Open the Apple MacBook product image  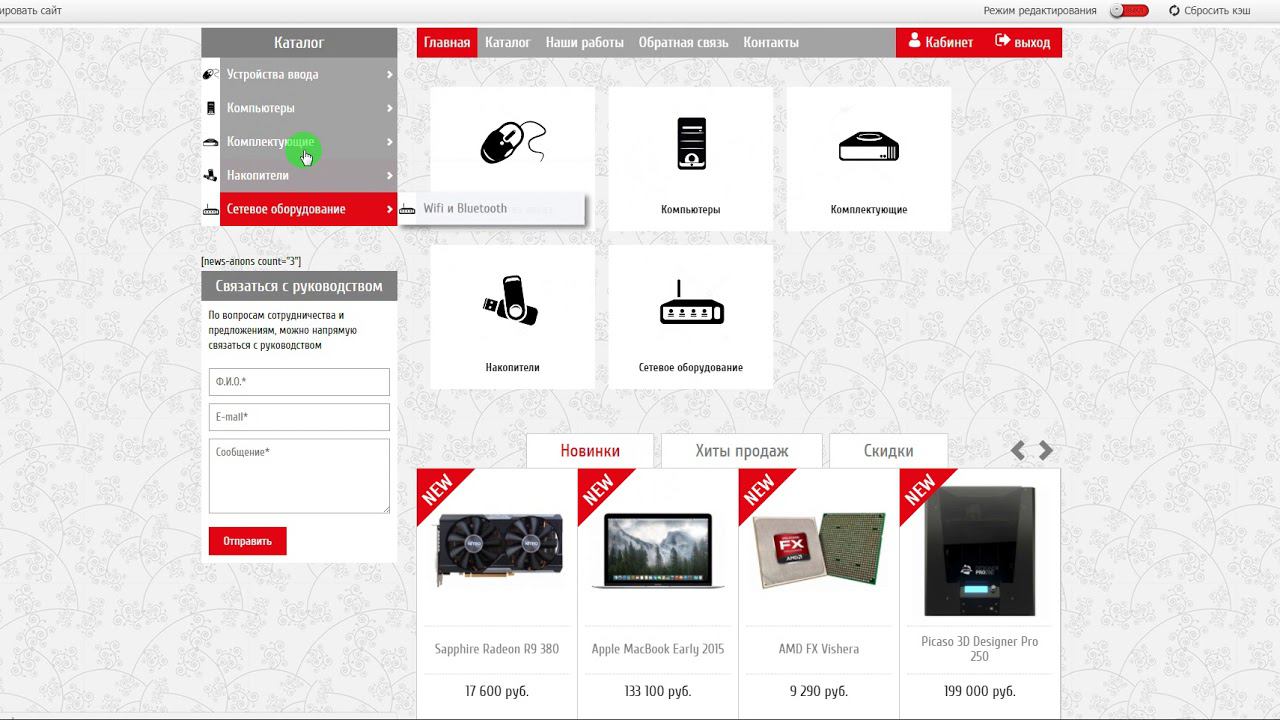658,550
